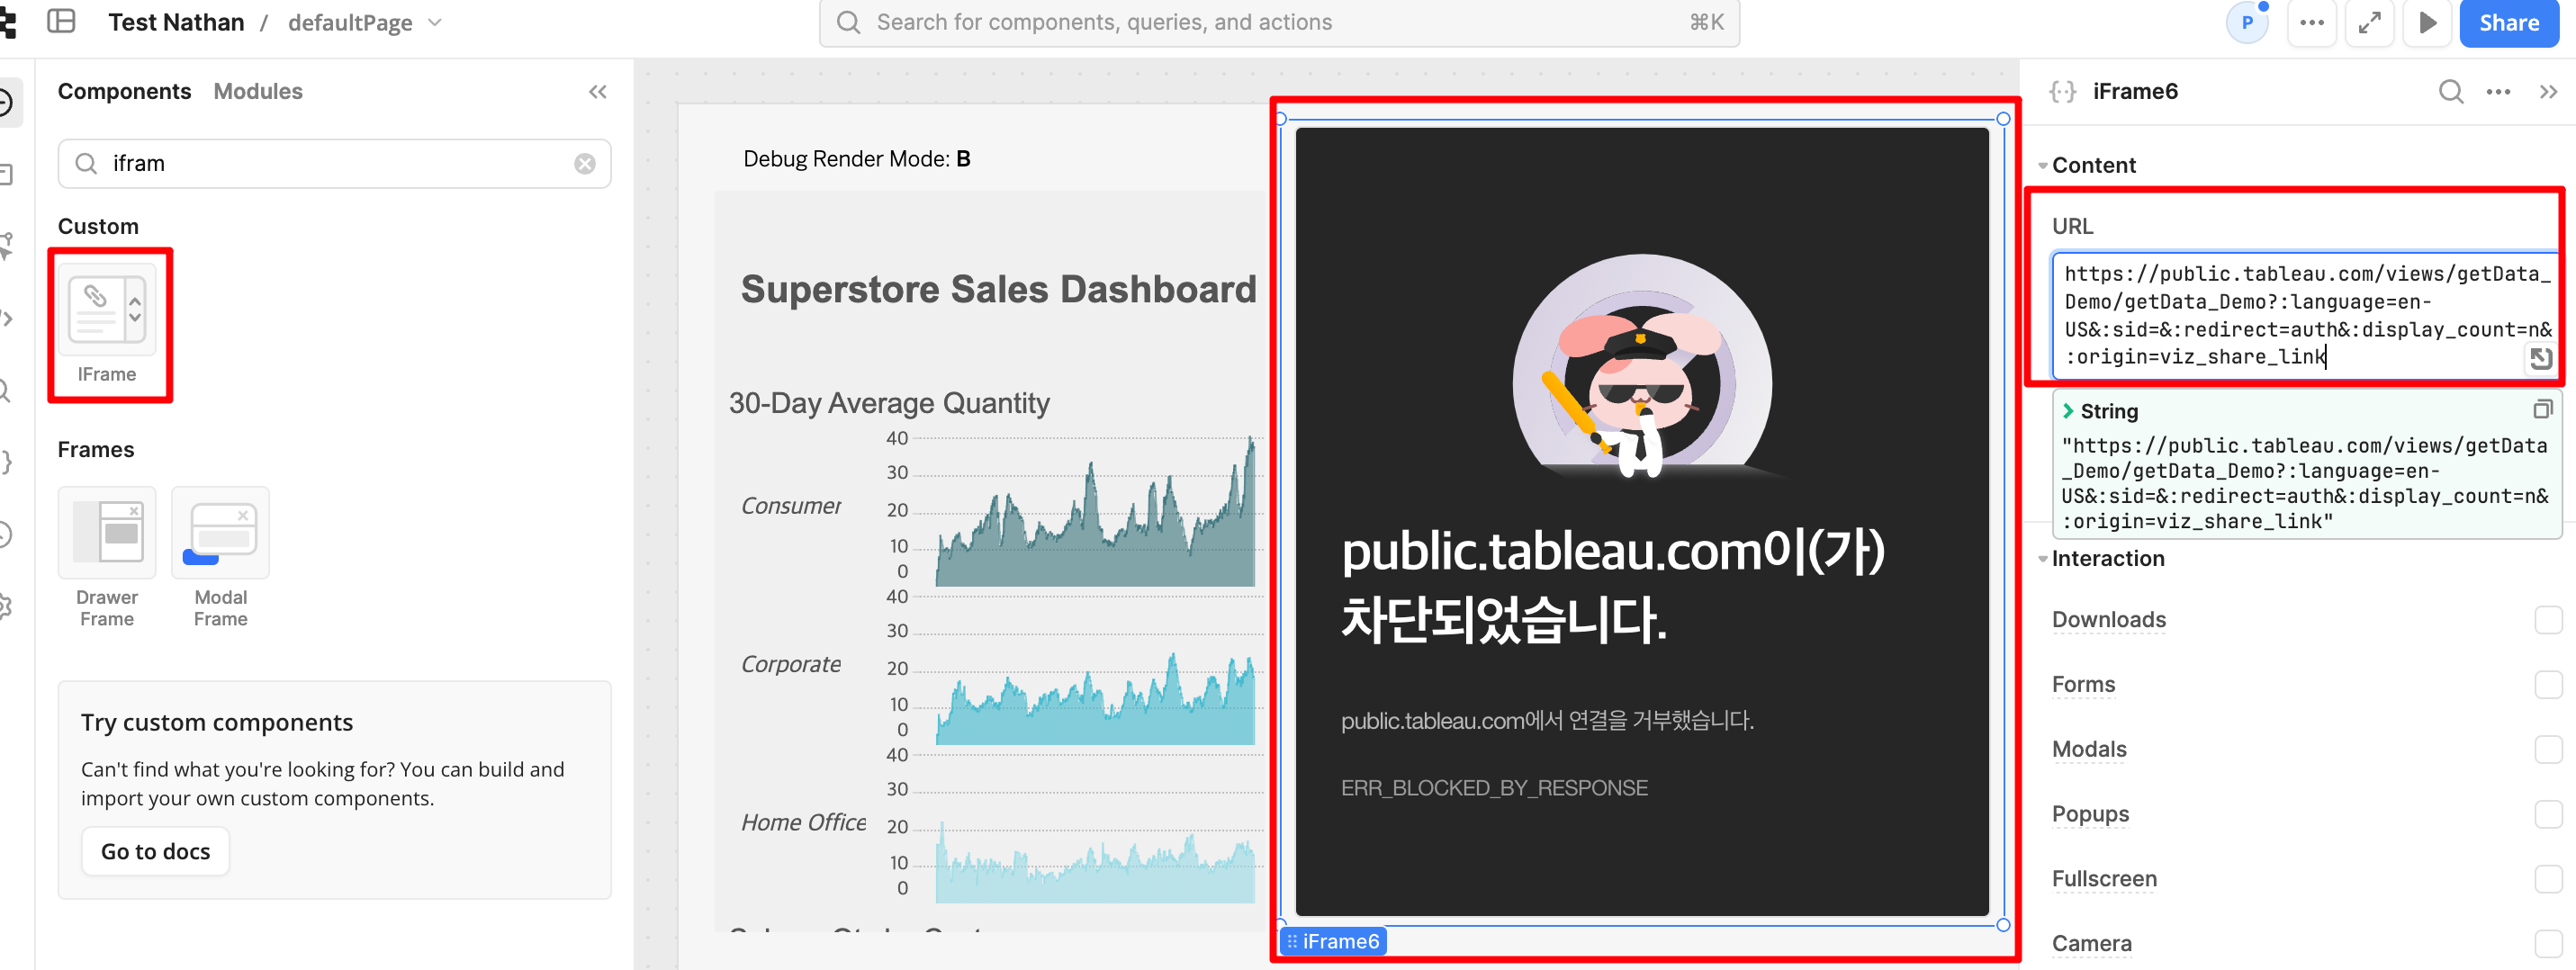Click the user avatar P

(2247, 23)
